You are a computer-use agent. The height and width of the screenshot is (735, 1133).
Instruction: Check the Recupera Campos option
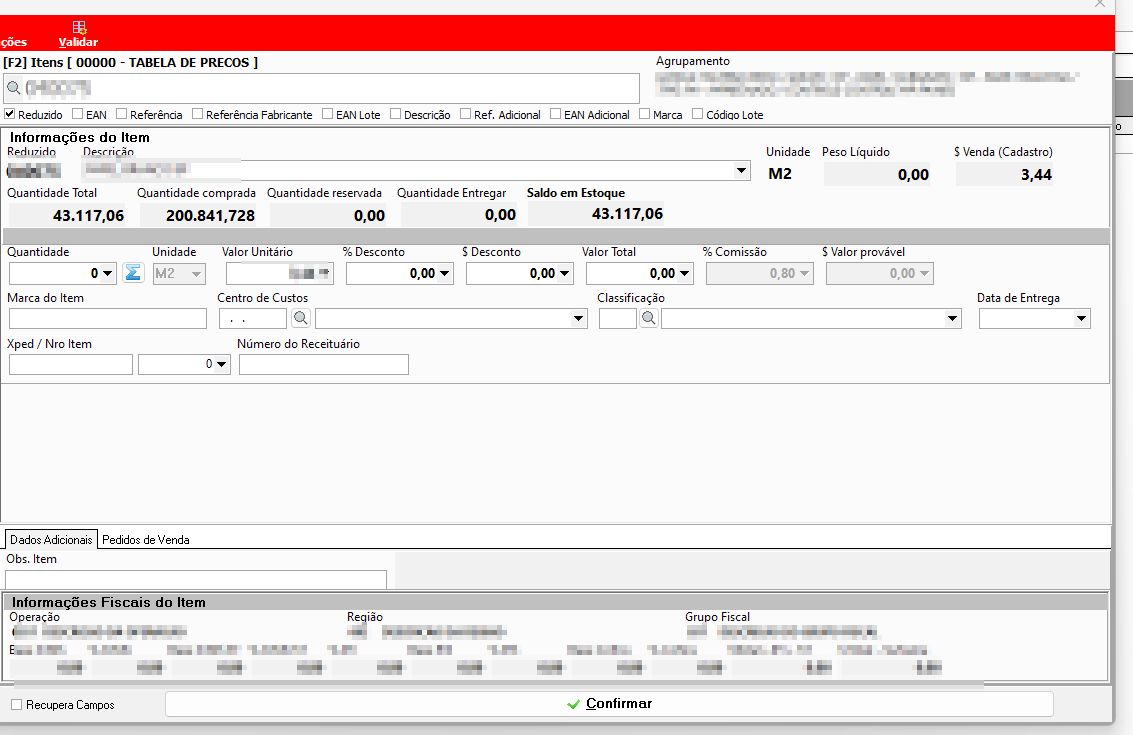tap(17, 705)
